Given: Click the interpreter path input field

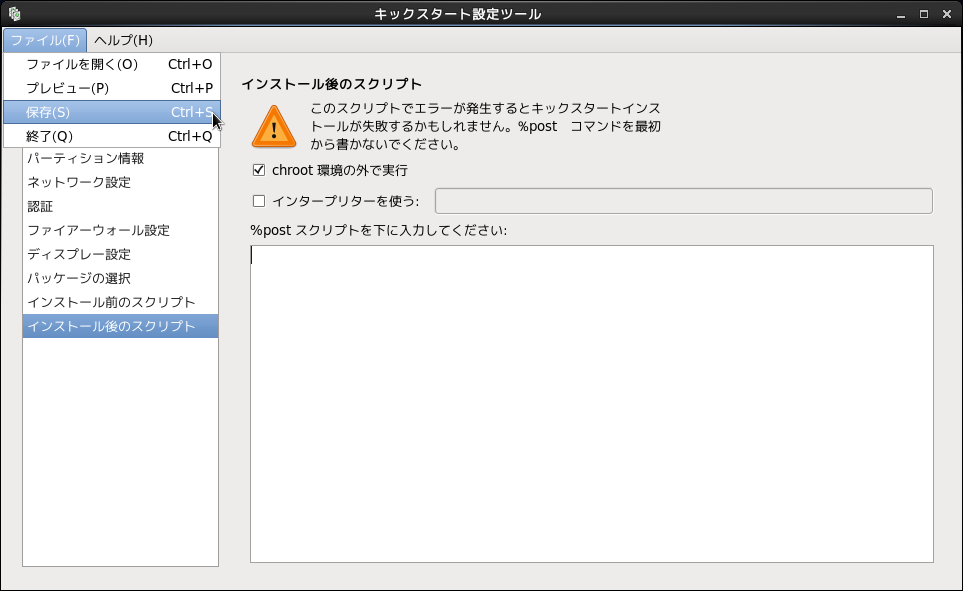Looking at the screenshot, I should coord(683,201).
